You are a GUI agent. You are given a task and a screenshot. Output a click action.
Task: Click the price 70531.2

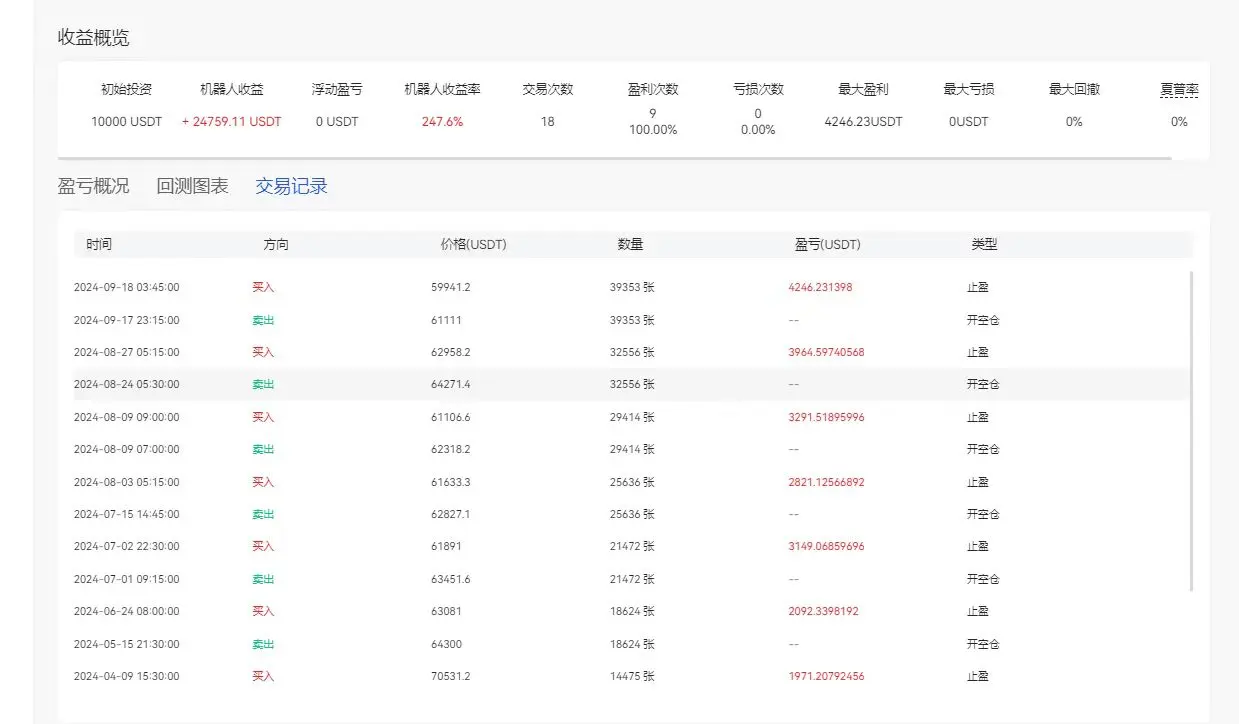click(x=450, y=676)
